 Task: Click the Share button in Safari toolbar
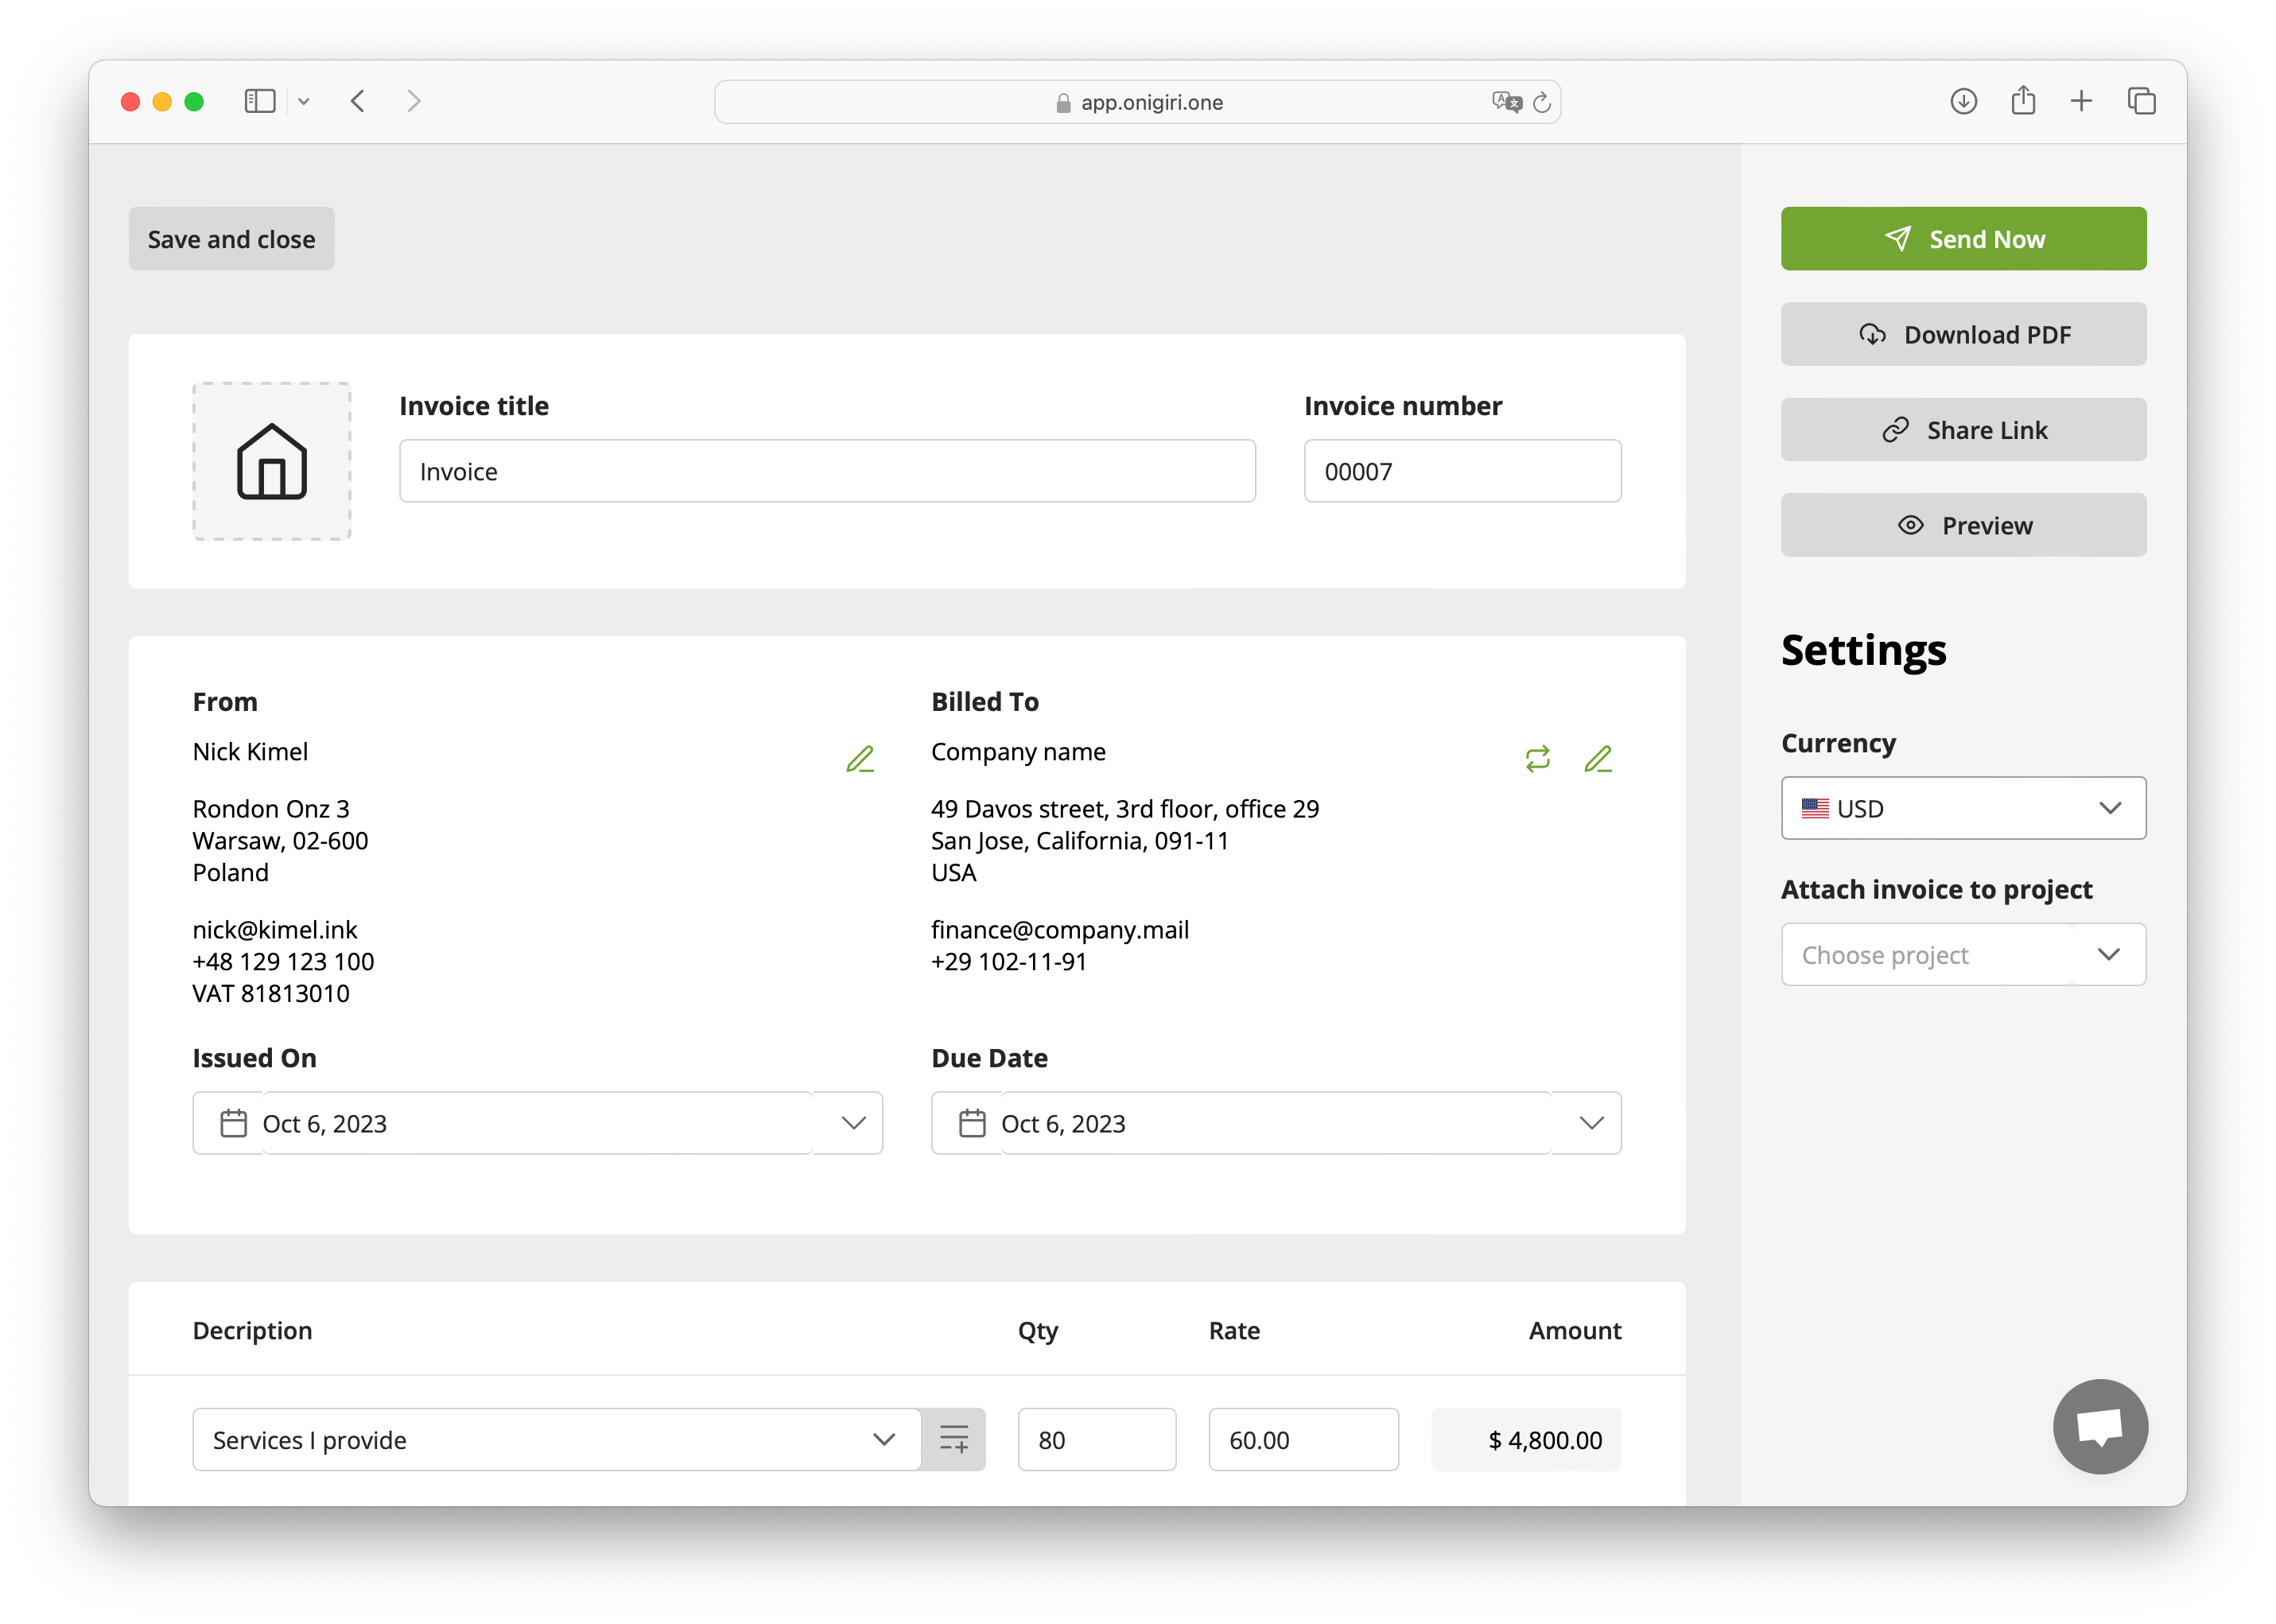pos(2023,101)
